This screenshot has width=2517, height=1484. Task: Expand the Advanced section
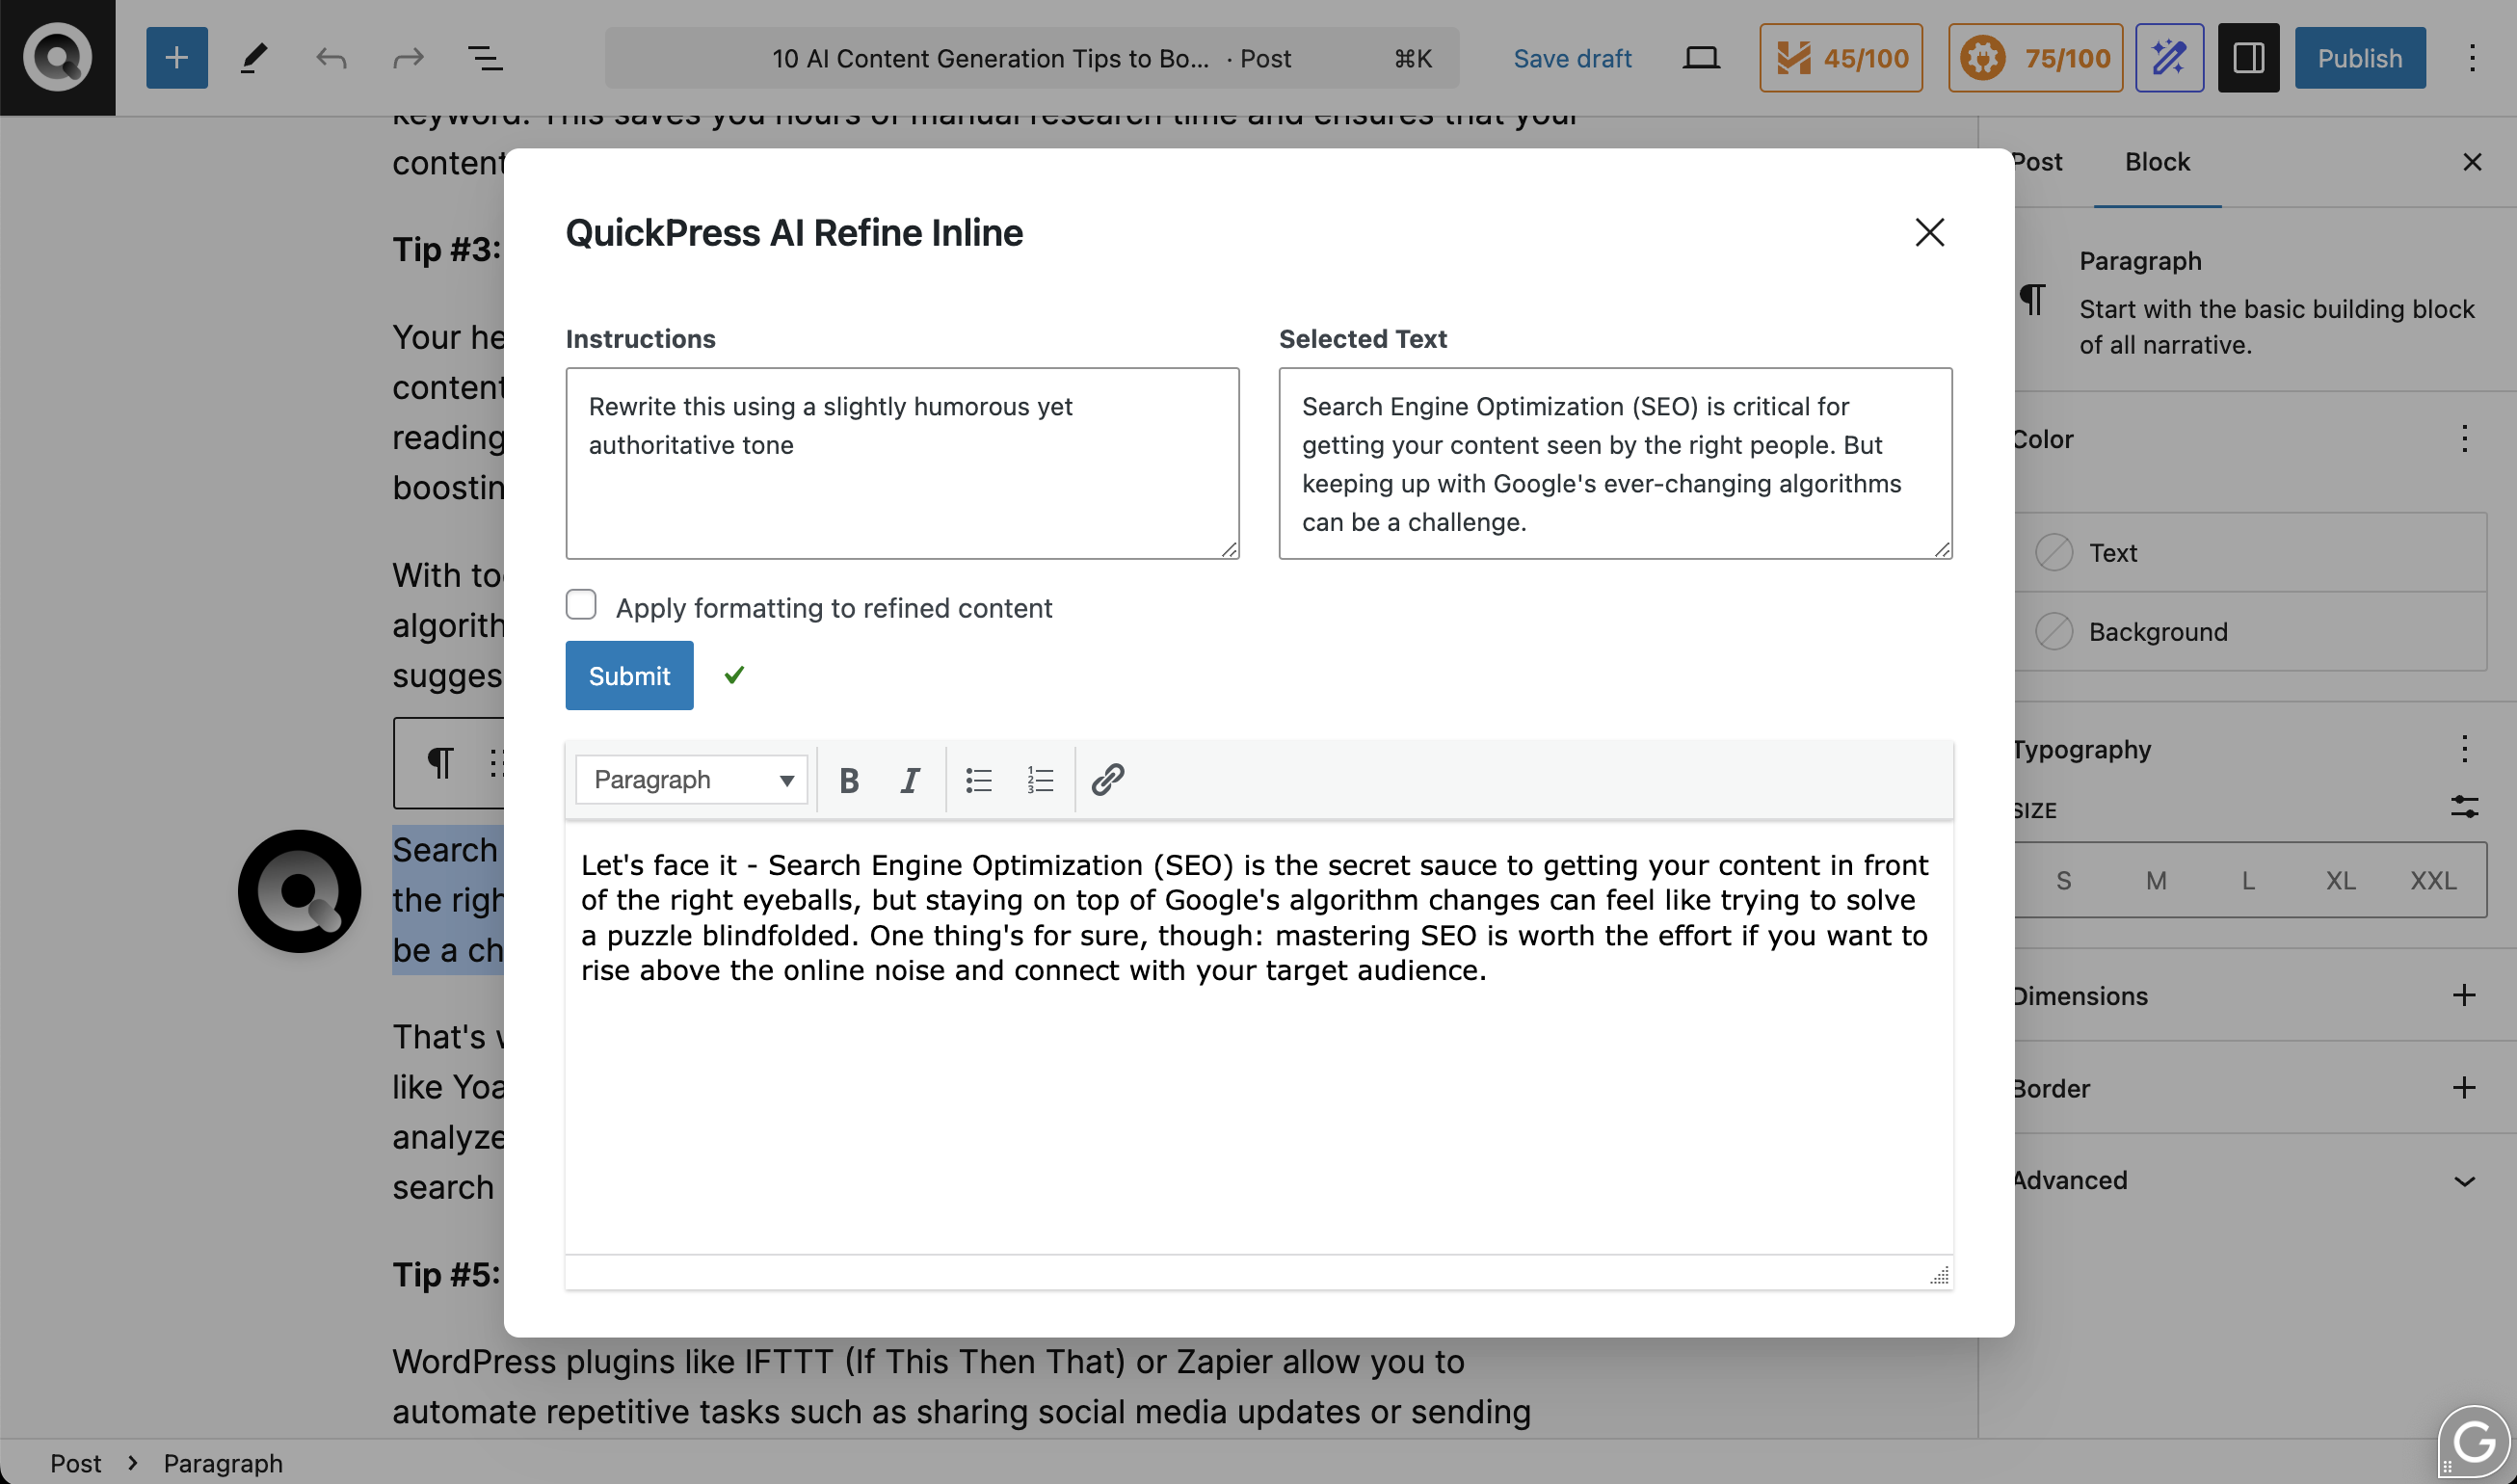[x=2464, y=1181]
